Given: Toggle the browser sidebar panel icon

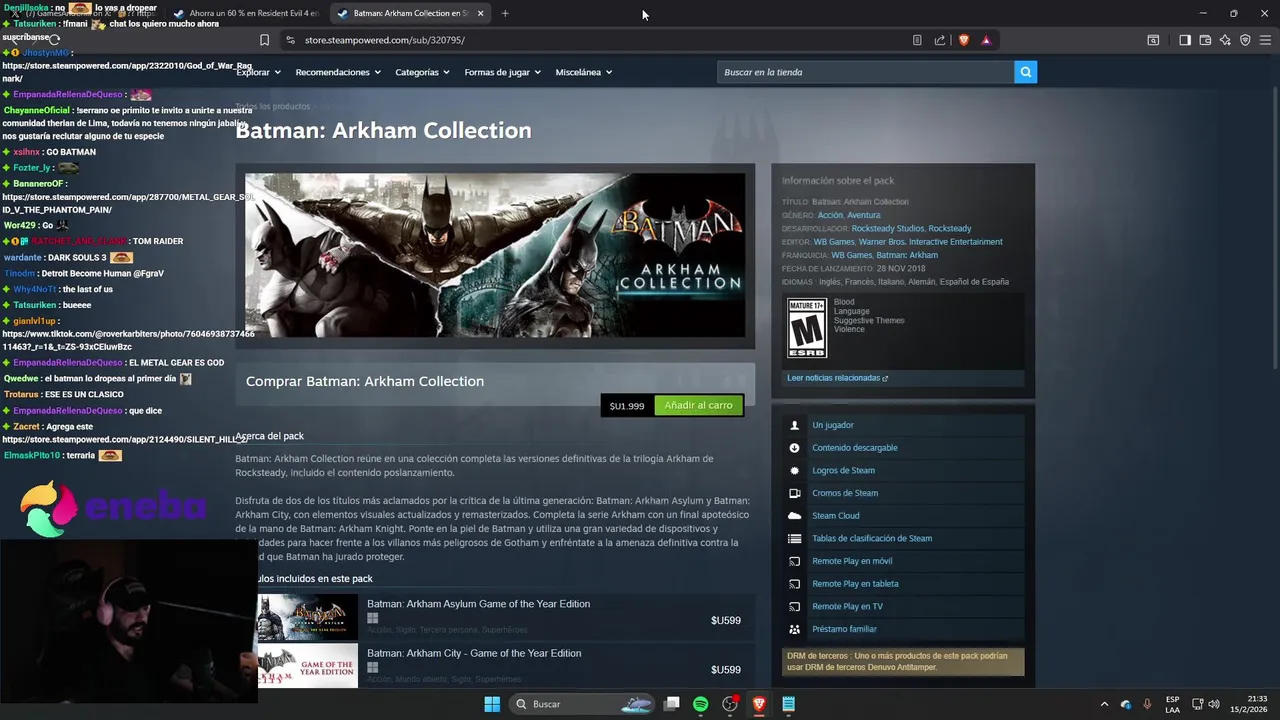Looking at the screenshot, I should pyautogui.click(x=1185, y=40).
